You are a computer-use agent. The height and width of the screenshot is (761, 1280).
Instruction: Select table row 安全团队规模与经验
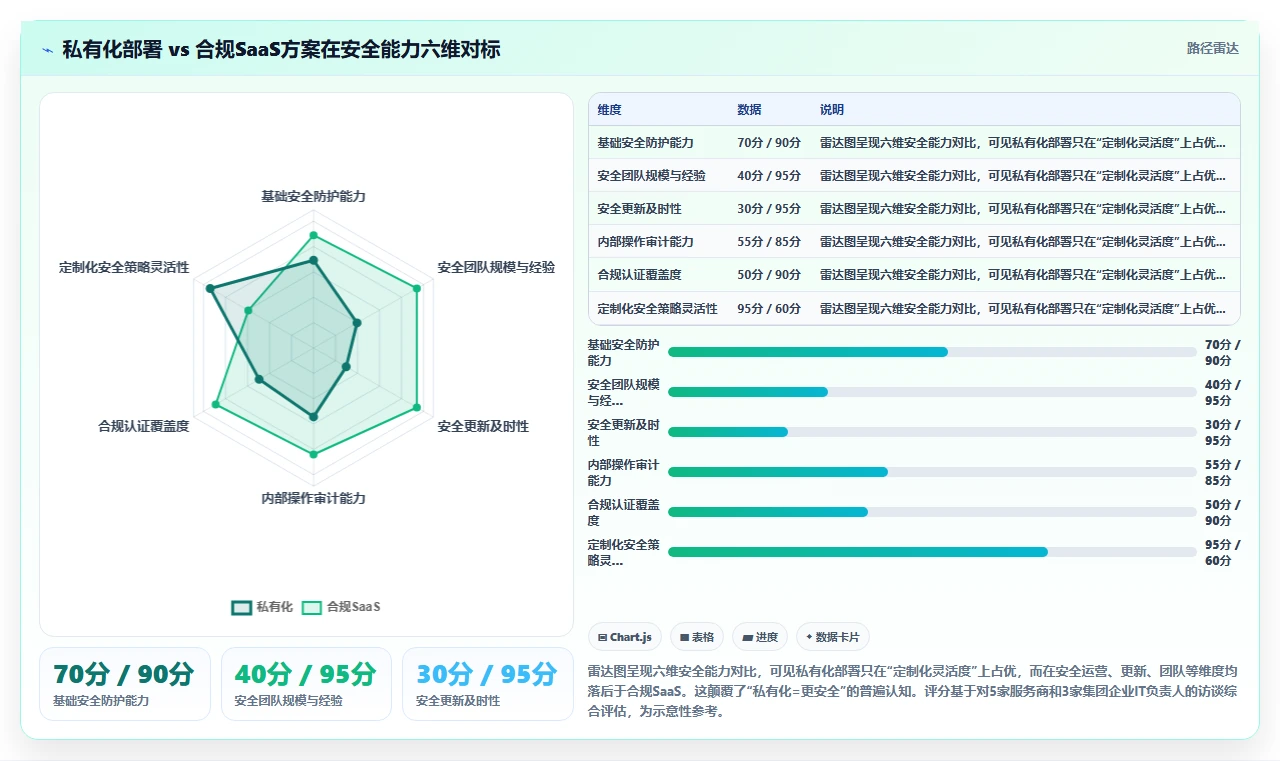(914, 175)
